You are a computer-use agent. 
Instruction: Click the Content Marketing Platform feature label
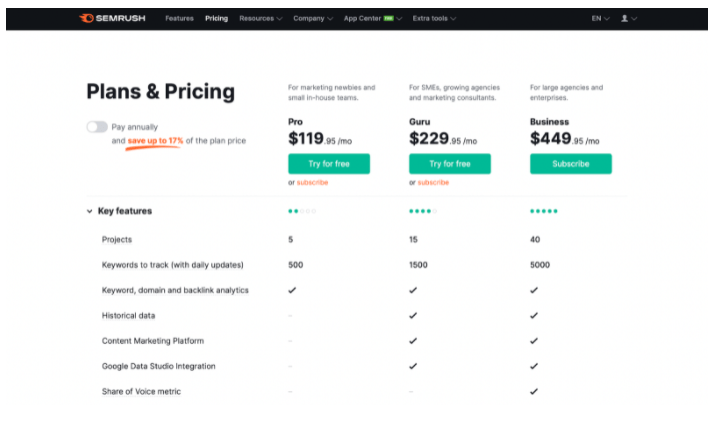point(153,341)
